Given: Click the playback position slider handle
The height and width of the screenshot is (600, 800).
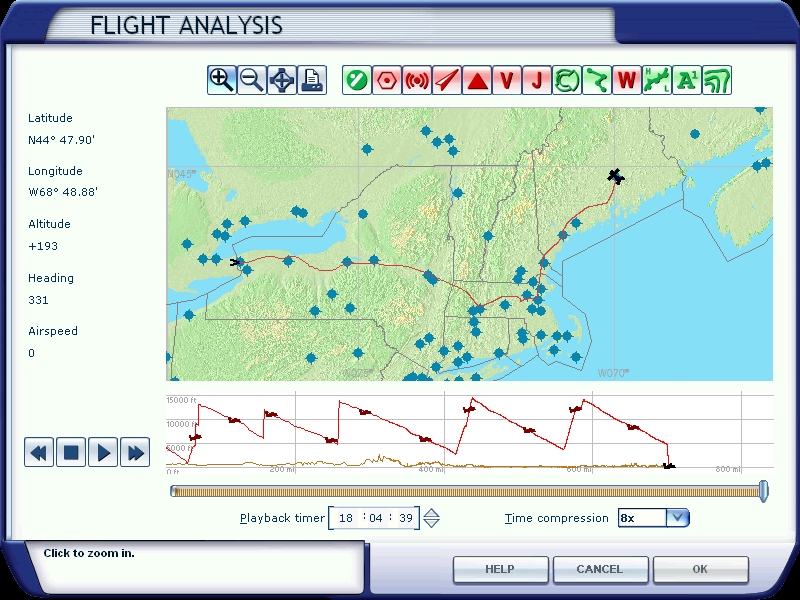Looking at the screenshot, I should [x=763, y=491].
